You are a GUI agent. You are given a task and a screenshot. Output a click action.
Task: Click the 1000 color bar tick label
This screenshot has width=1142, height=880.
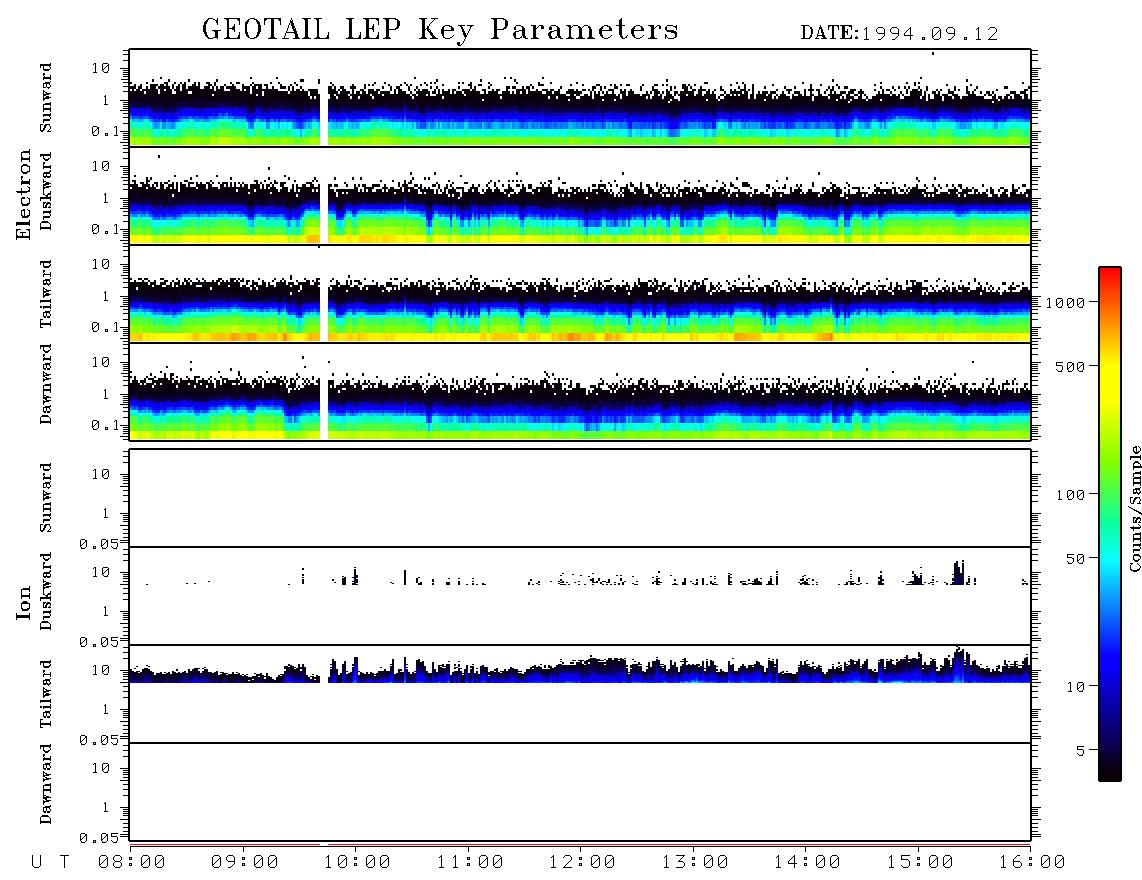1065,303
